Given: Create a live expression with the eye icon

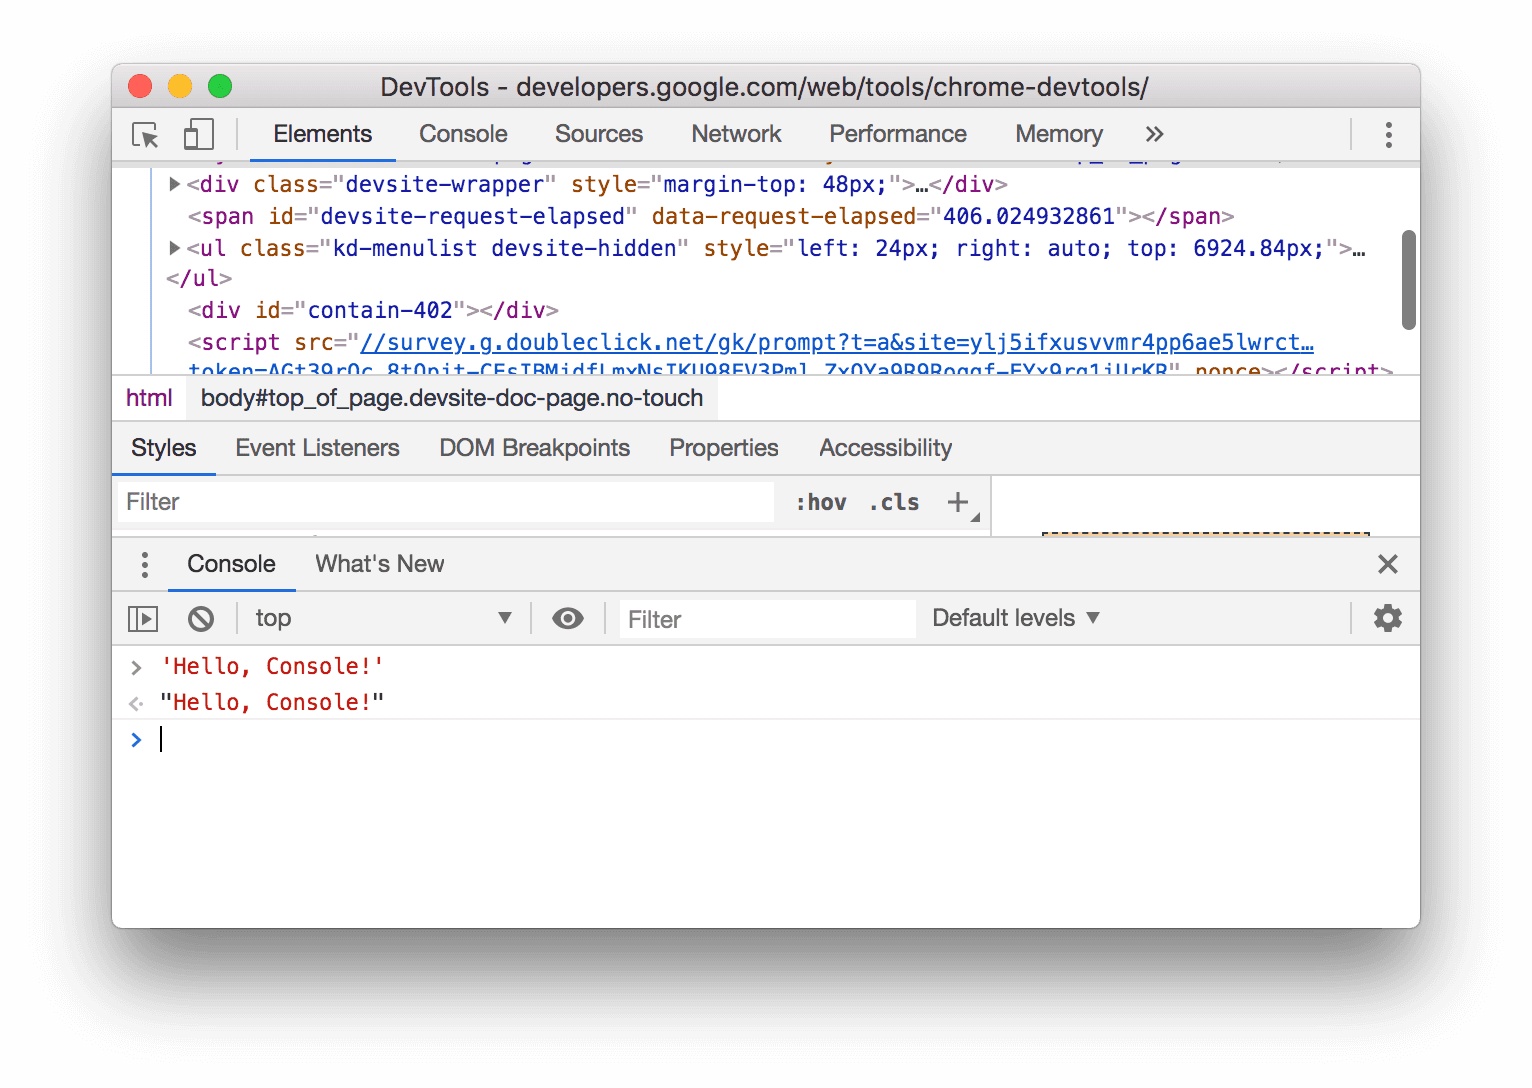Looking at the screenshot, I should tap(567, 618).
